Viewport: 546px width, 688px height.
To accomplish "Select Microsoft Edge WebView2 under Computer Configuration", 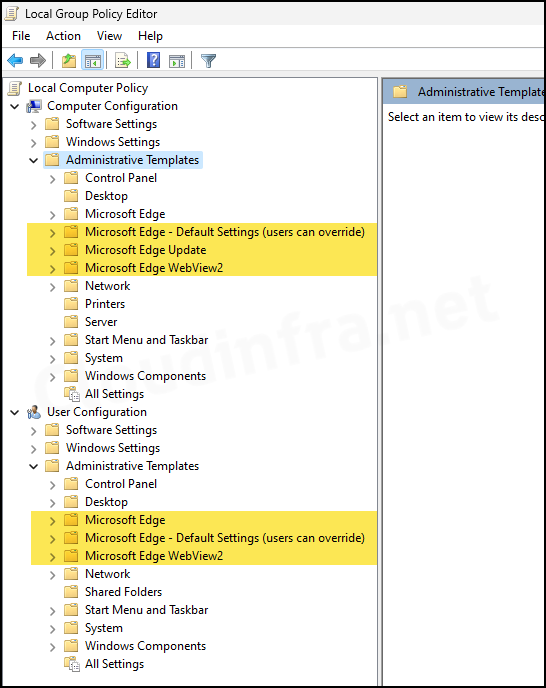I will coord(154,268).
